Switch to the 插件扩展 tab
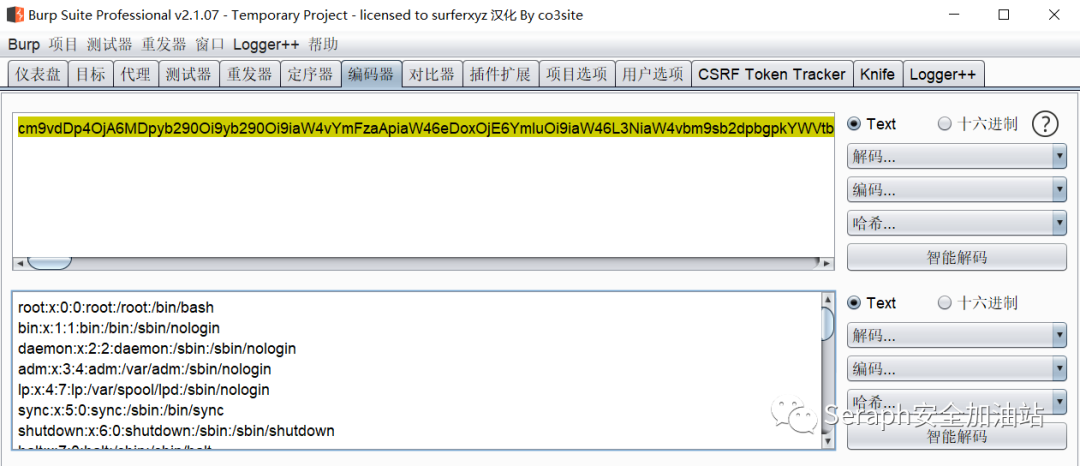The image size is (1080, 466). point(500,74)
